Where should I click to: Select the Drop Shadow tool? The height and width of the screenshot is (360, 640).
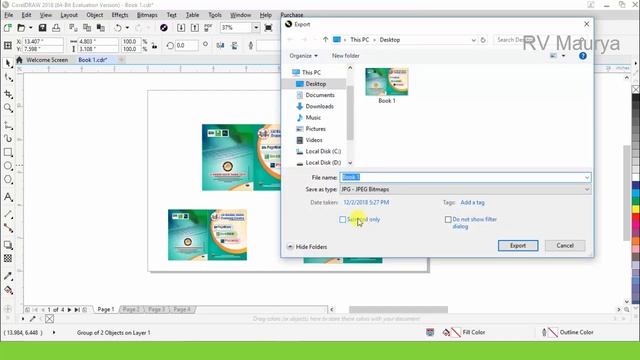[8, 245]
